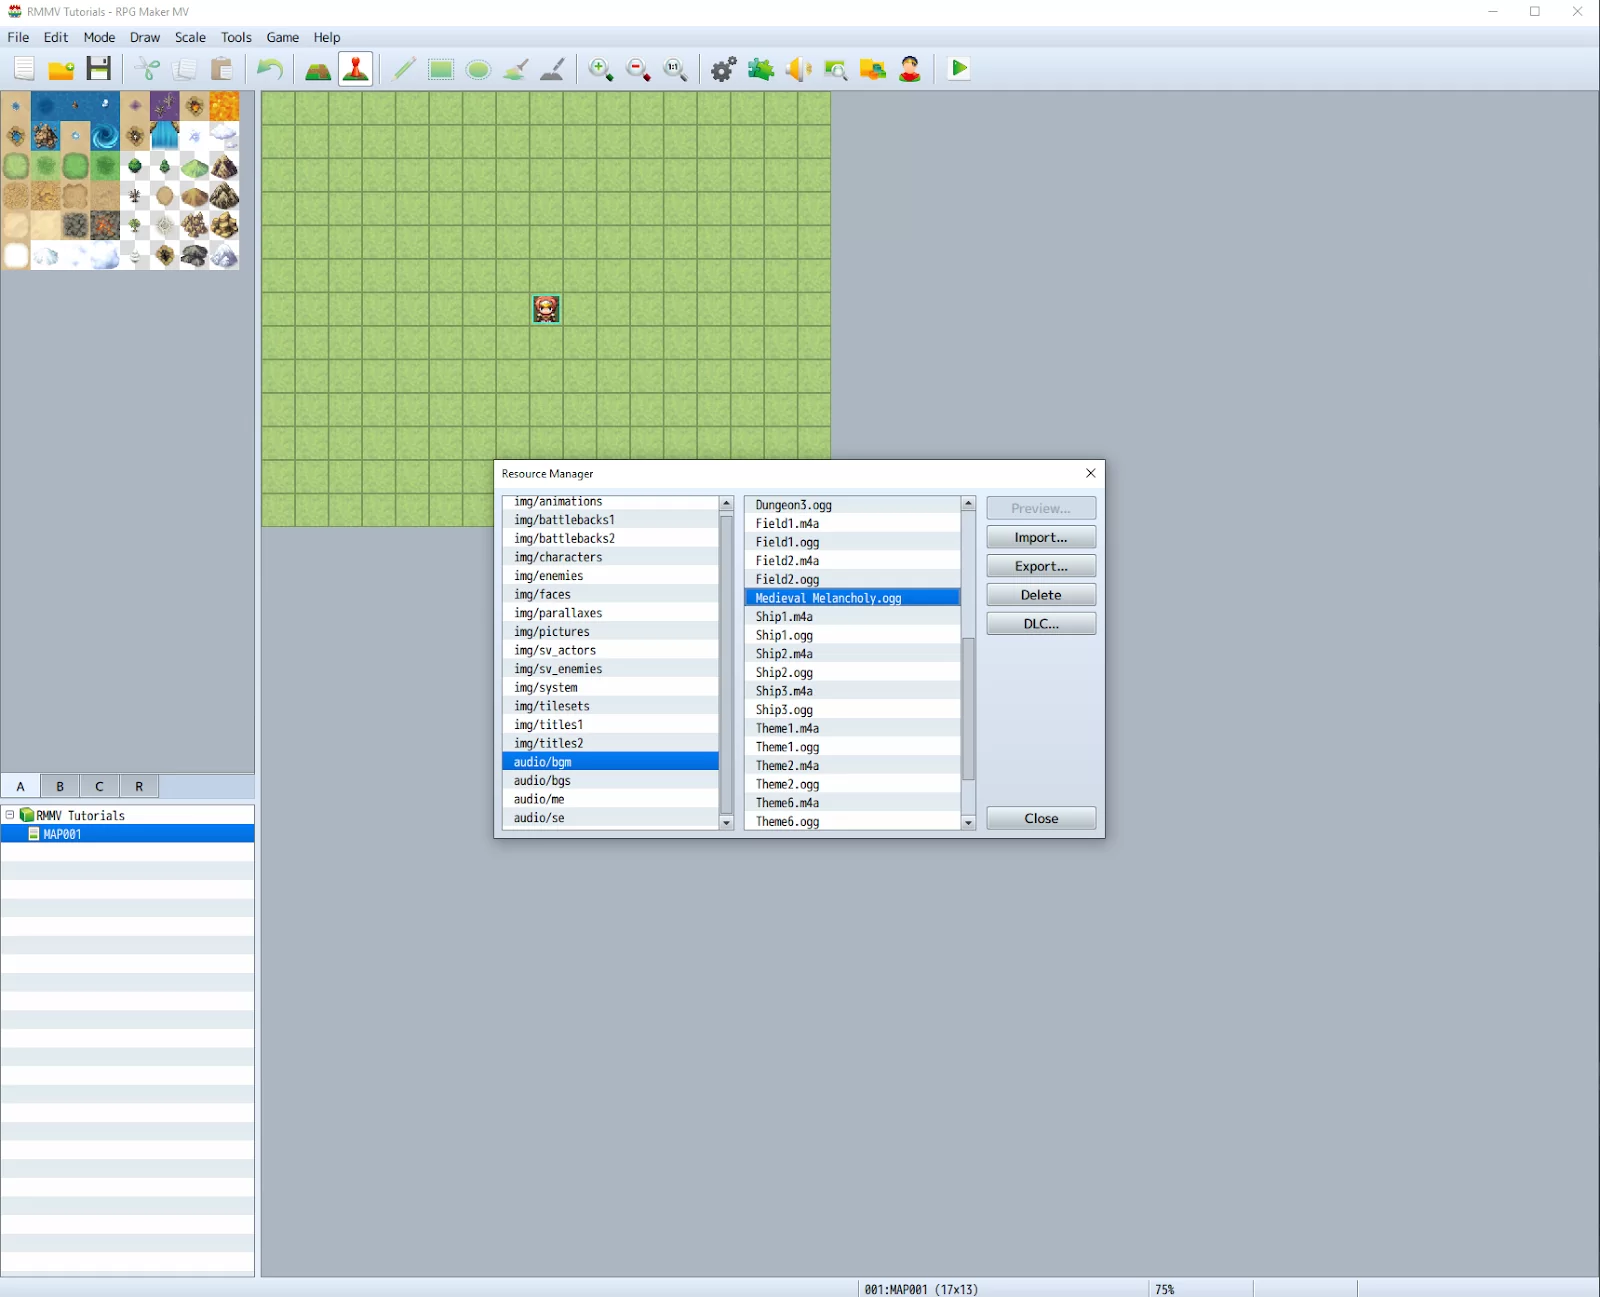
Task: Open the Game menu
Action: coord(283,37)
